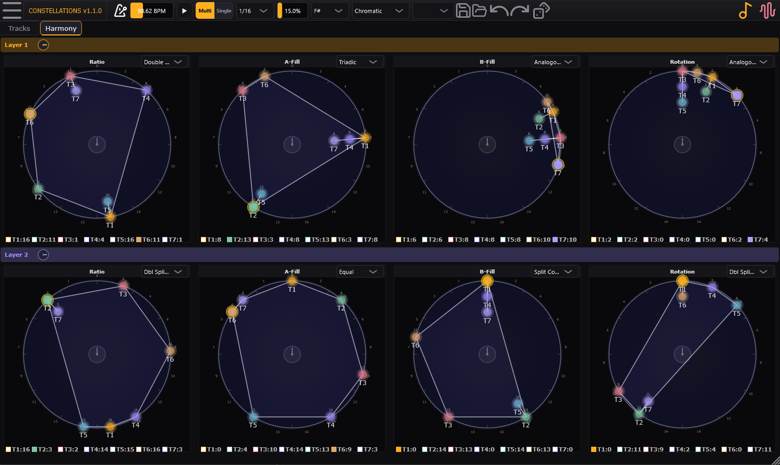Viewport: 780px width, 465px height.
Task: Save the project with the floppy disk icon
Action: tap(463, 10)
